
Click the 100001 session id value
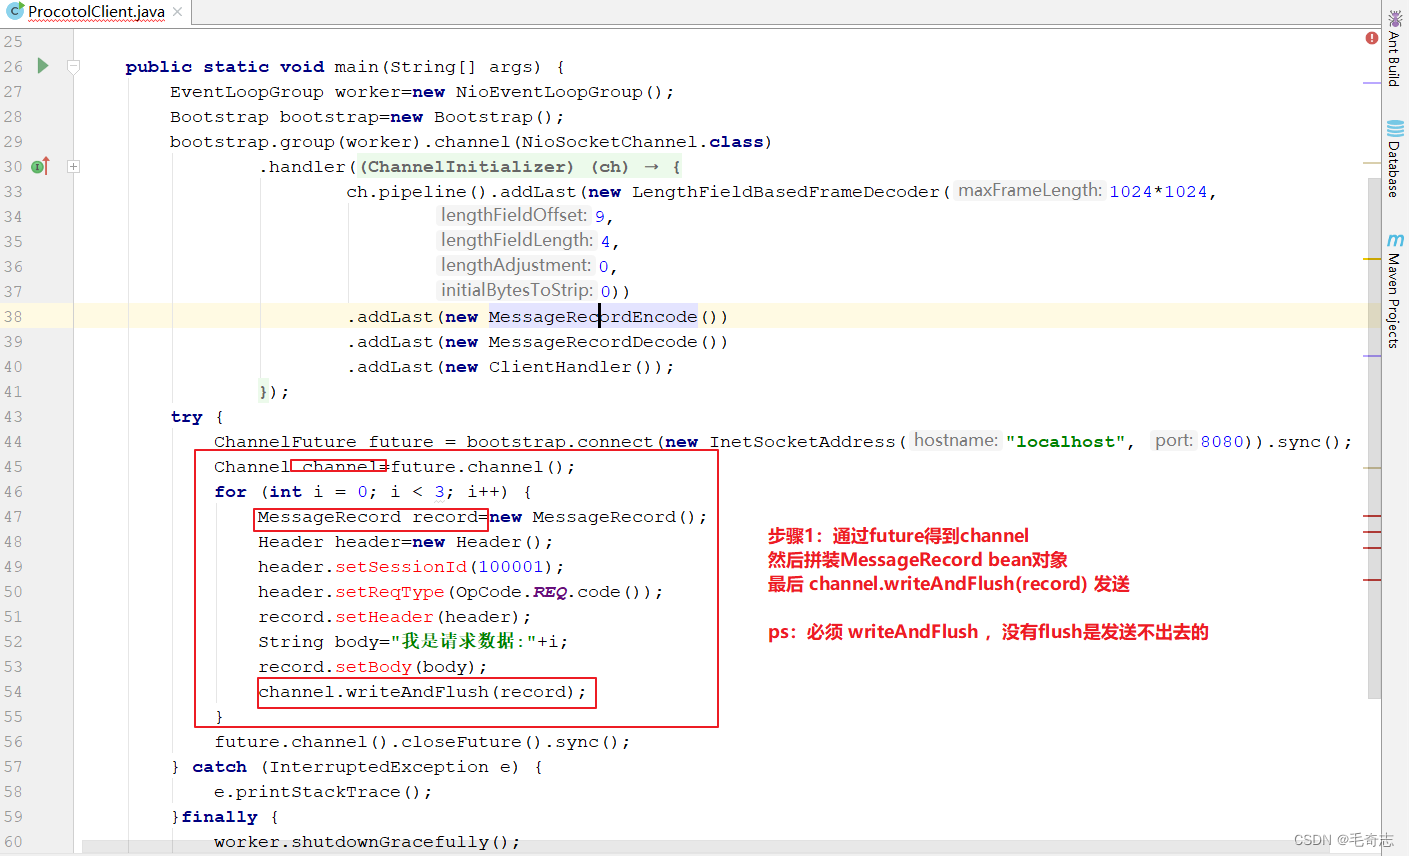[x=511, y=567]
